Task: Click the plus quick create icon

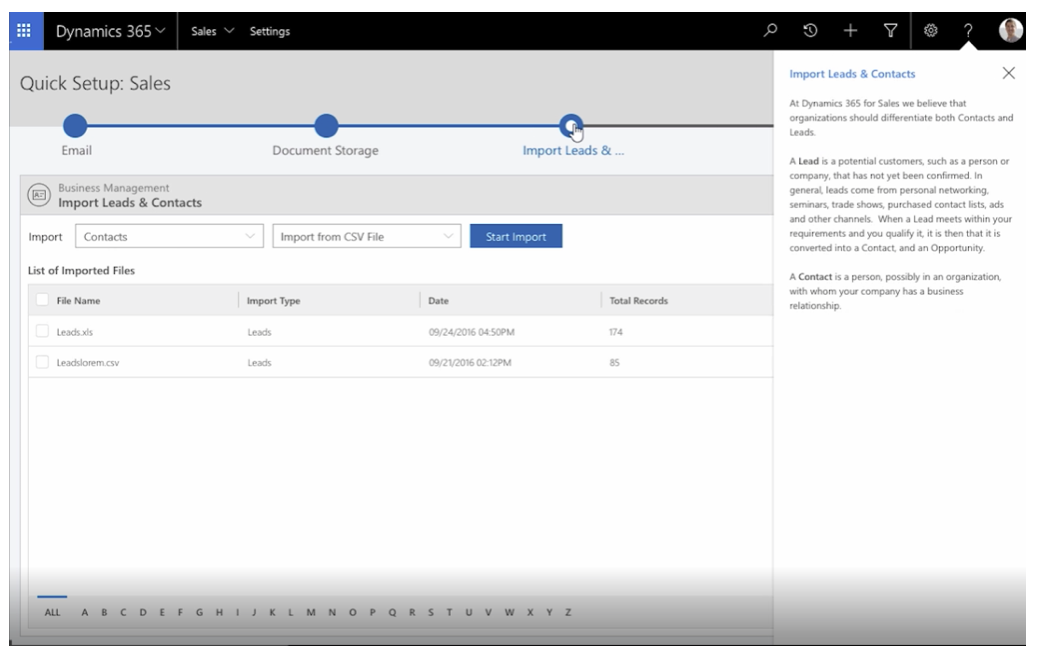Action: [850, 30]
